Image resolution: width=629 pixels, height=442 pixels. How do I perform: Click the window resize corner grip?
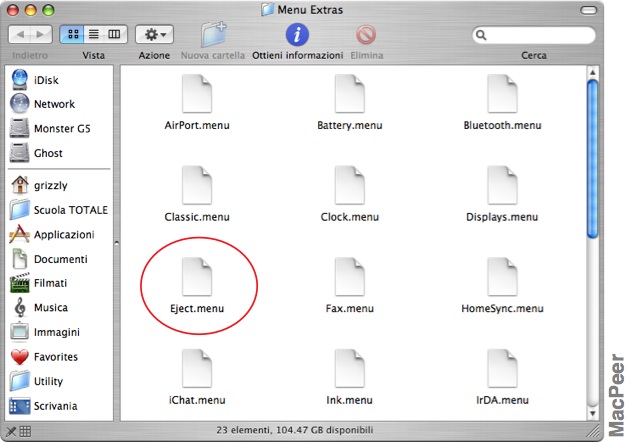click(592, 431)
